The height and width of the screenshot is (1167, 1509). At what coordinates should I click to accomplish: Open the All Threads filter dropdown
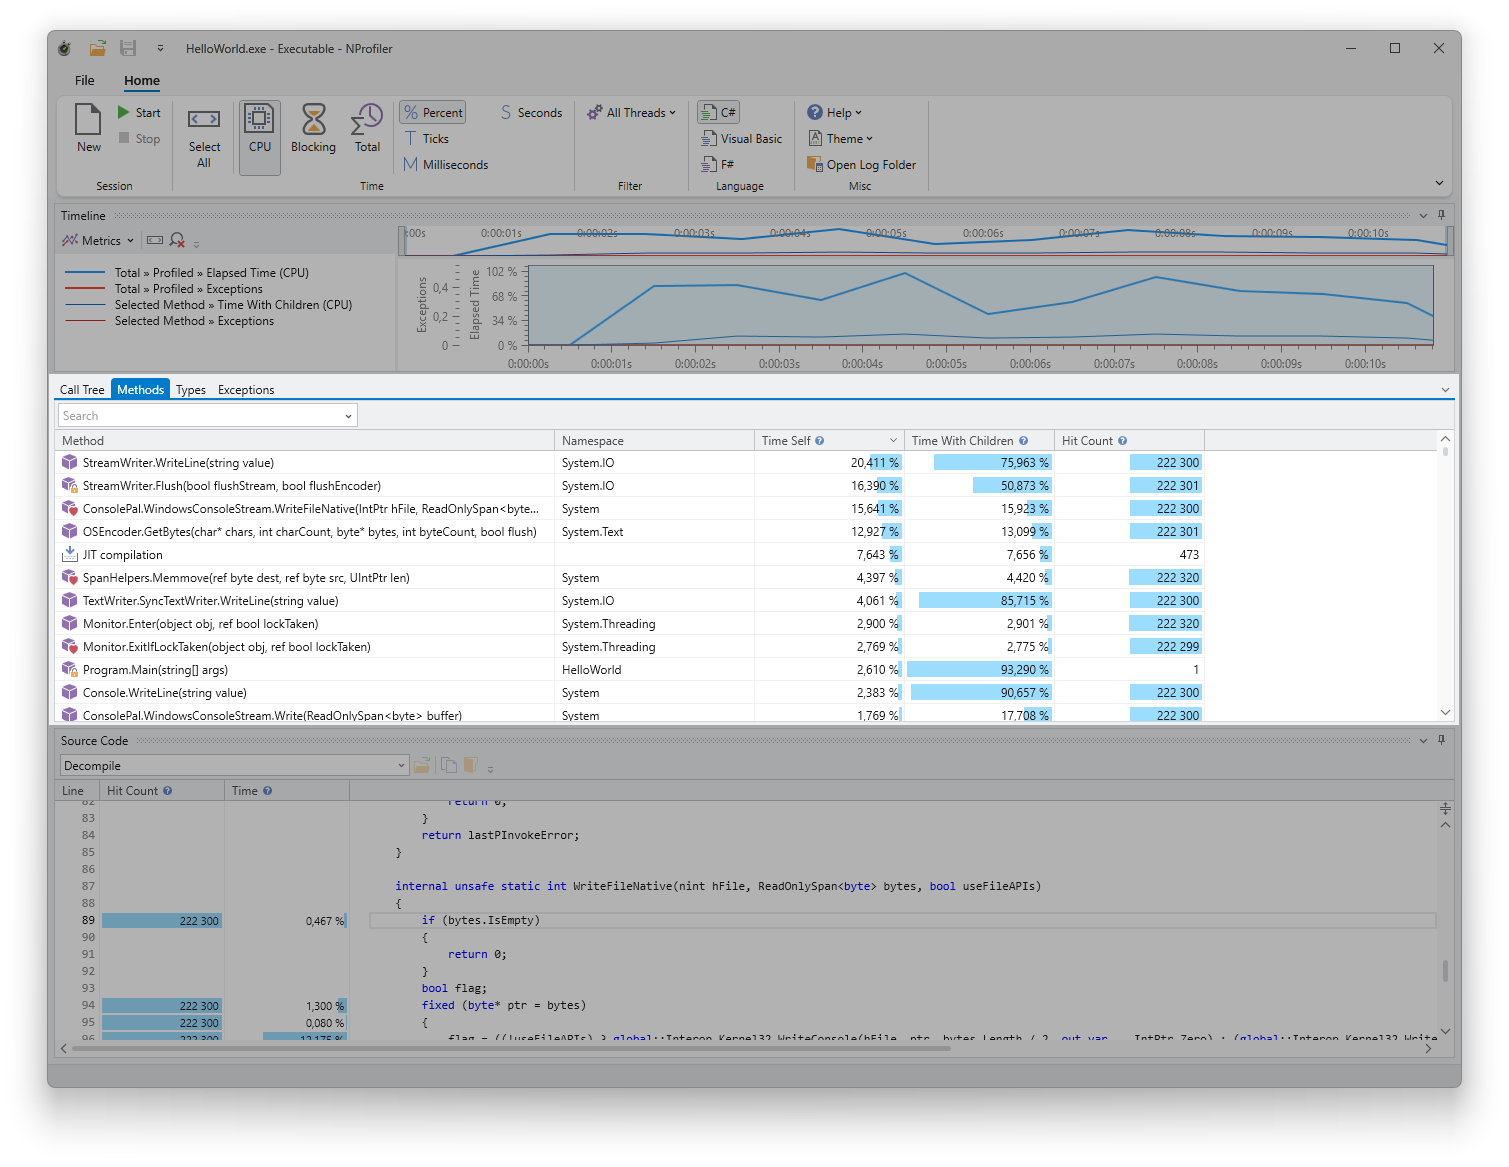point(632,113)
